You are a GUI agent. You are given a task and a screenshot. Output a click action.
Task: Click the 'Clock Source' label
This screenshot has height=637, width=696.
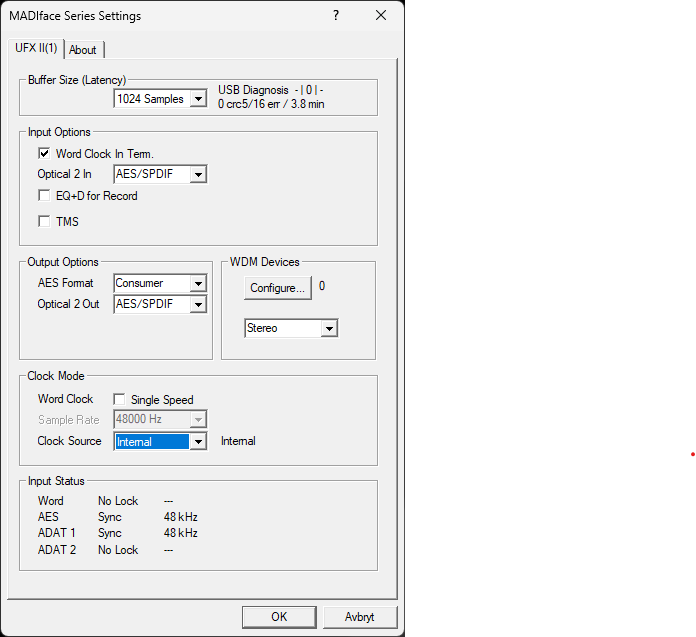click(69, 441)
